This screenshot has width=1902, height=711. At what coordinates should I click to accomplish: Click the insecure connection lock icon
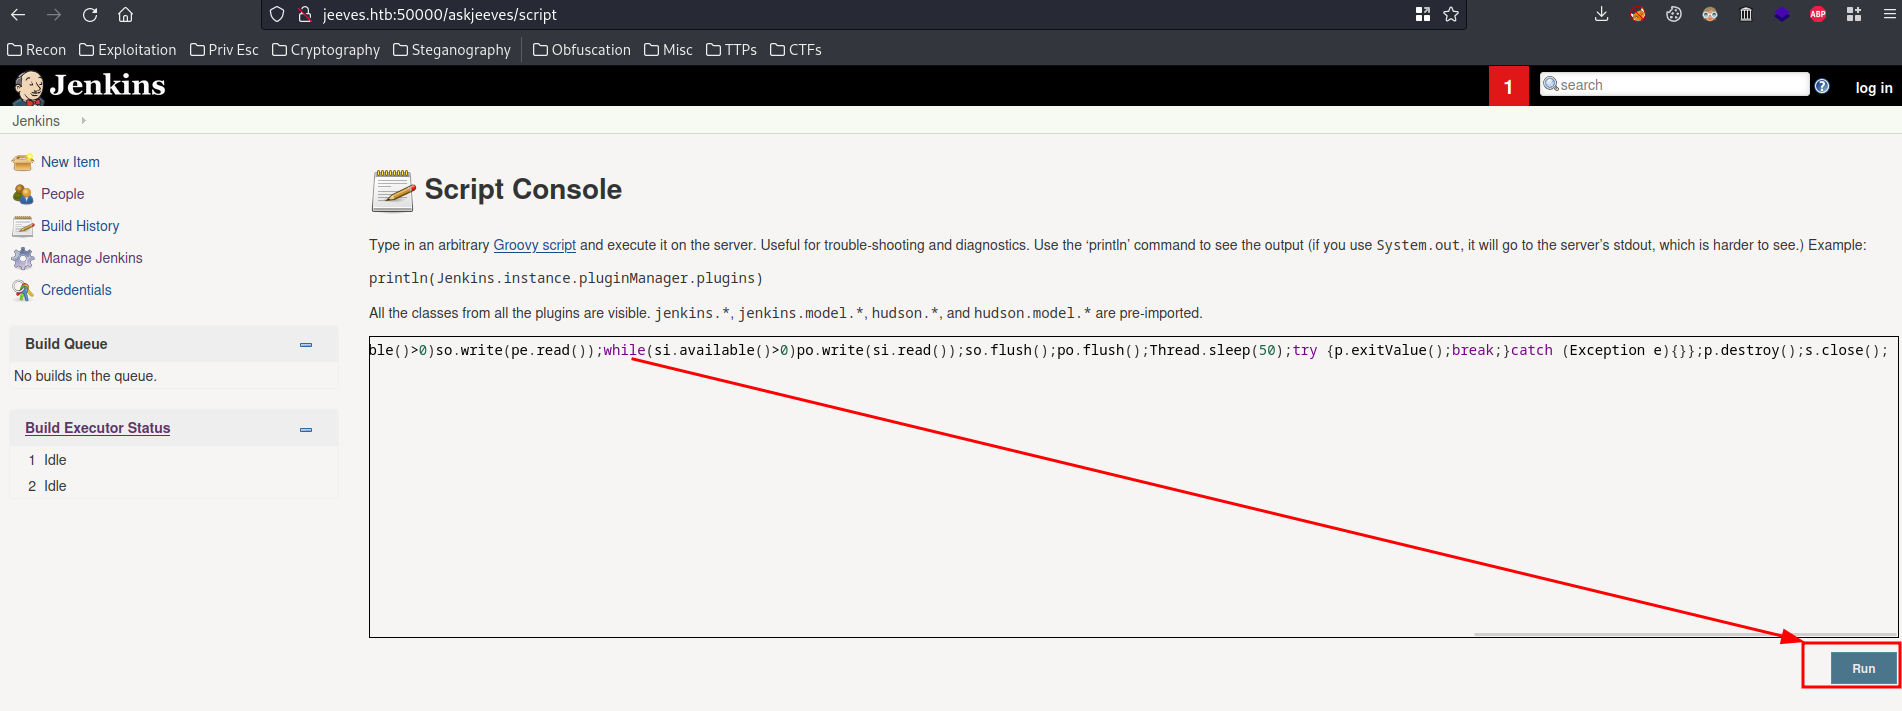coord(305,14)
